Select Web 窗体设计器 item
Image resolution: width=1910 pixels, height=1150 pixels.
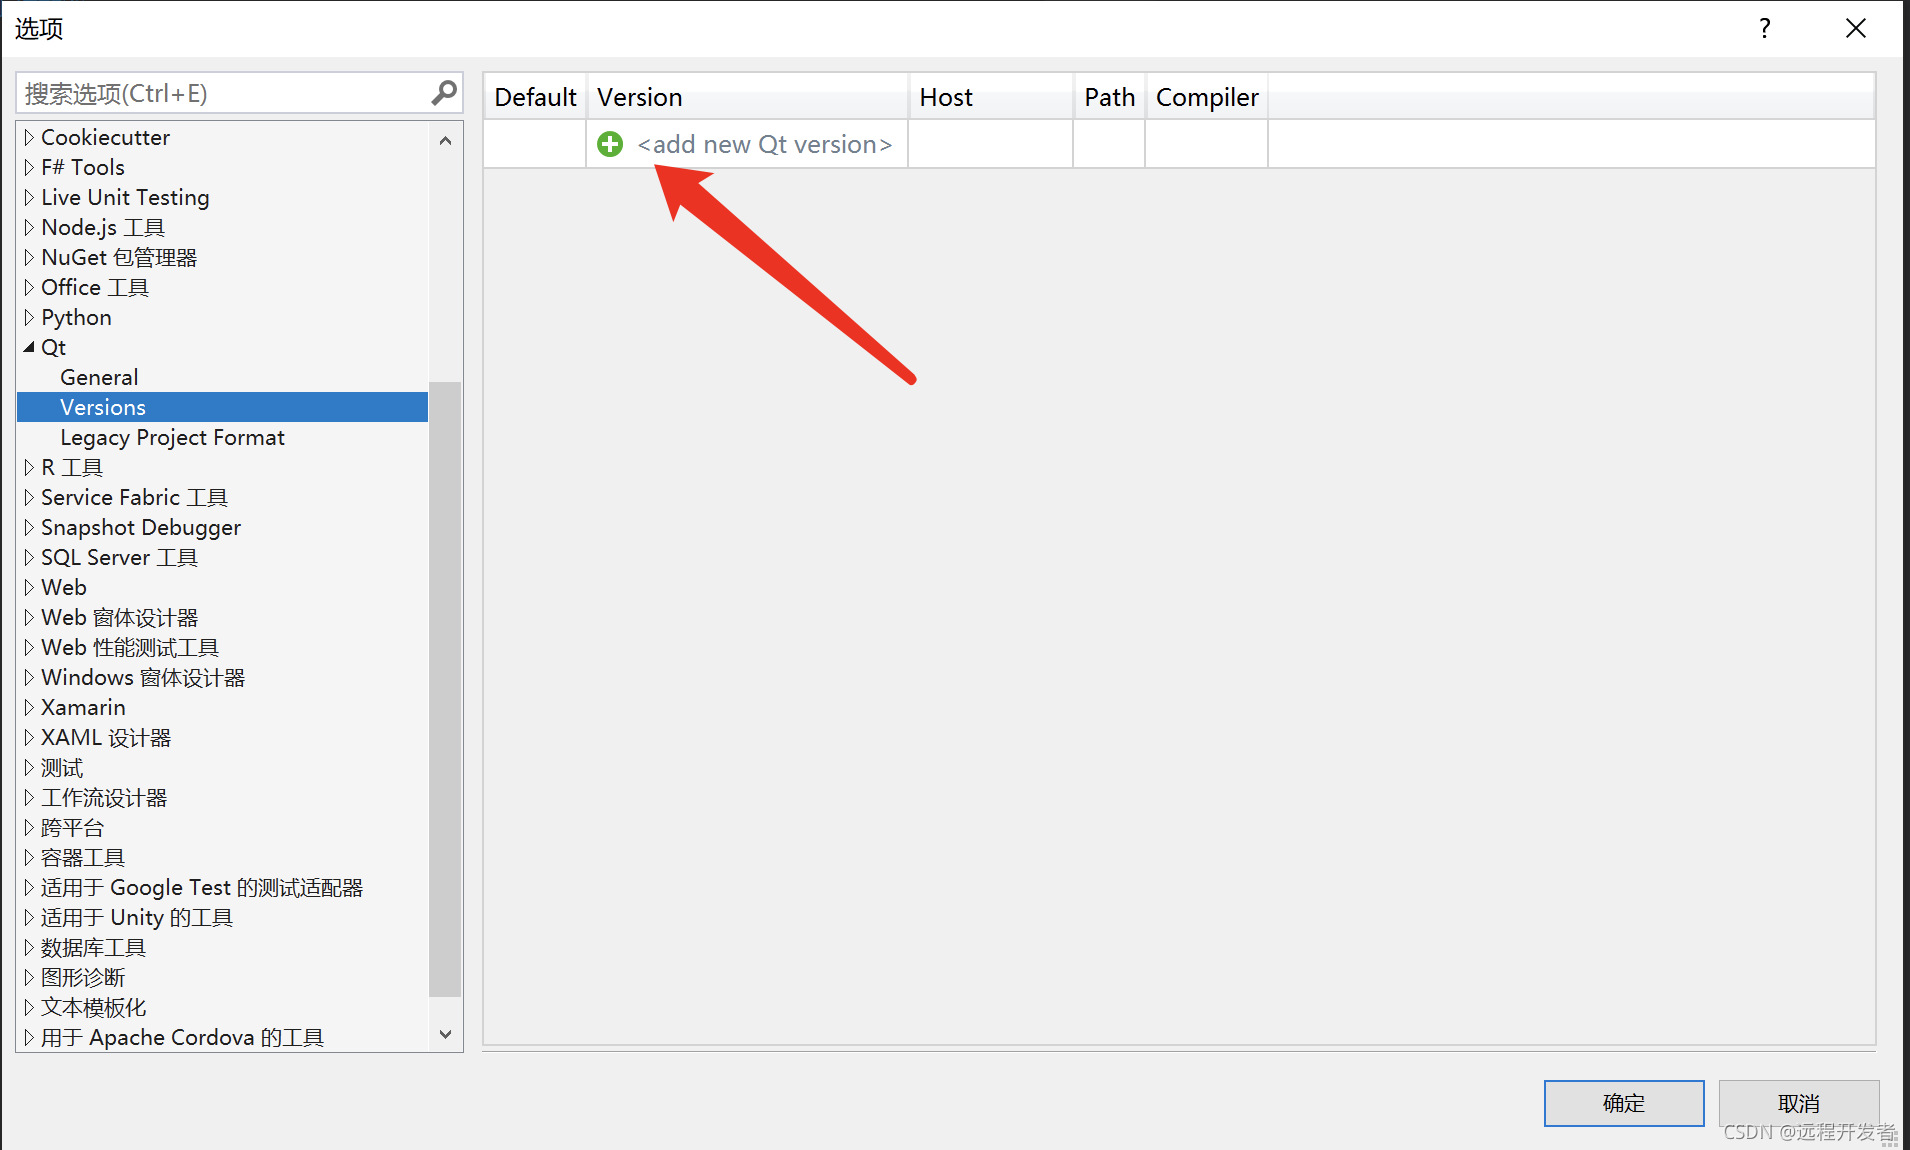(119, 617)
